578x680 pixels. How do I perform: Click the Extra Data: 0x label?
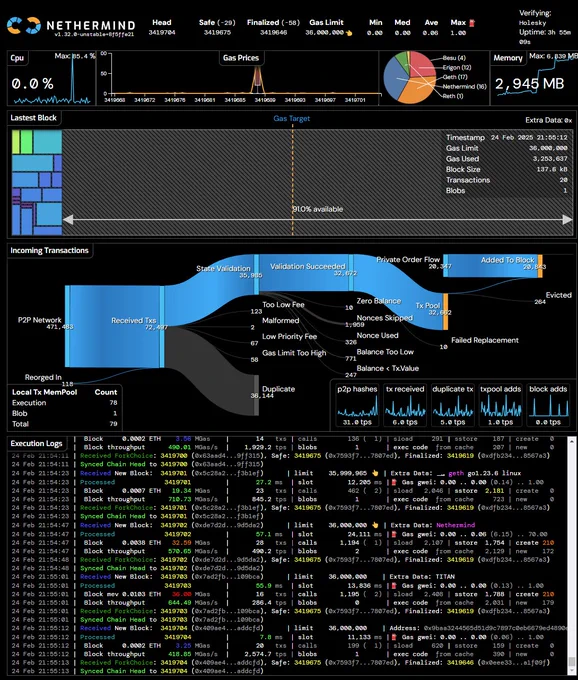coord(549,120)
